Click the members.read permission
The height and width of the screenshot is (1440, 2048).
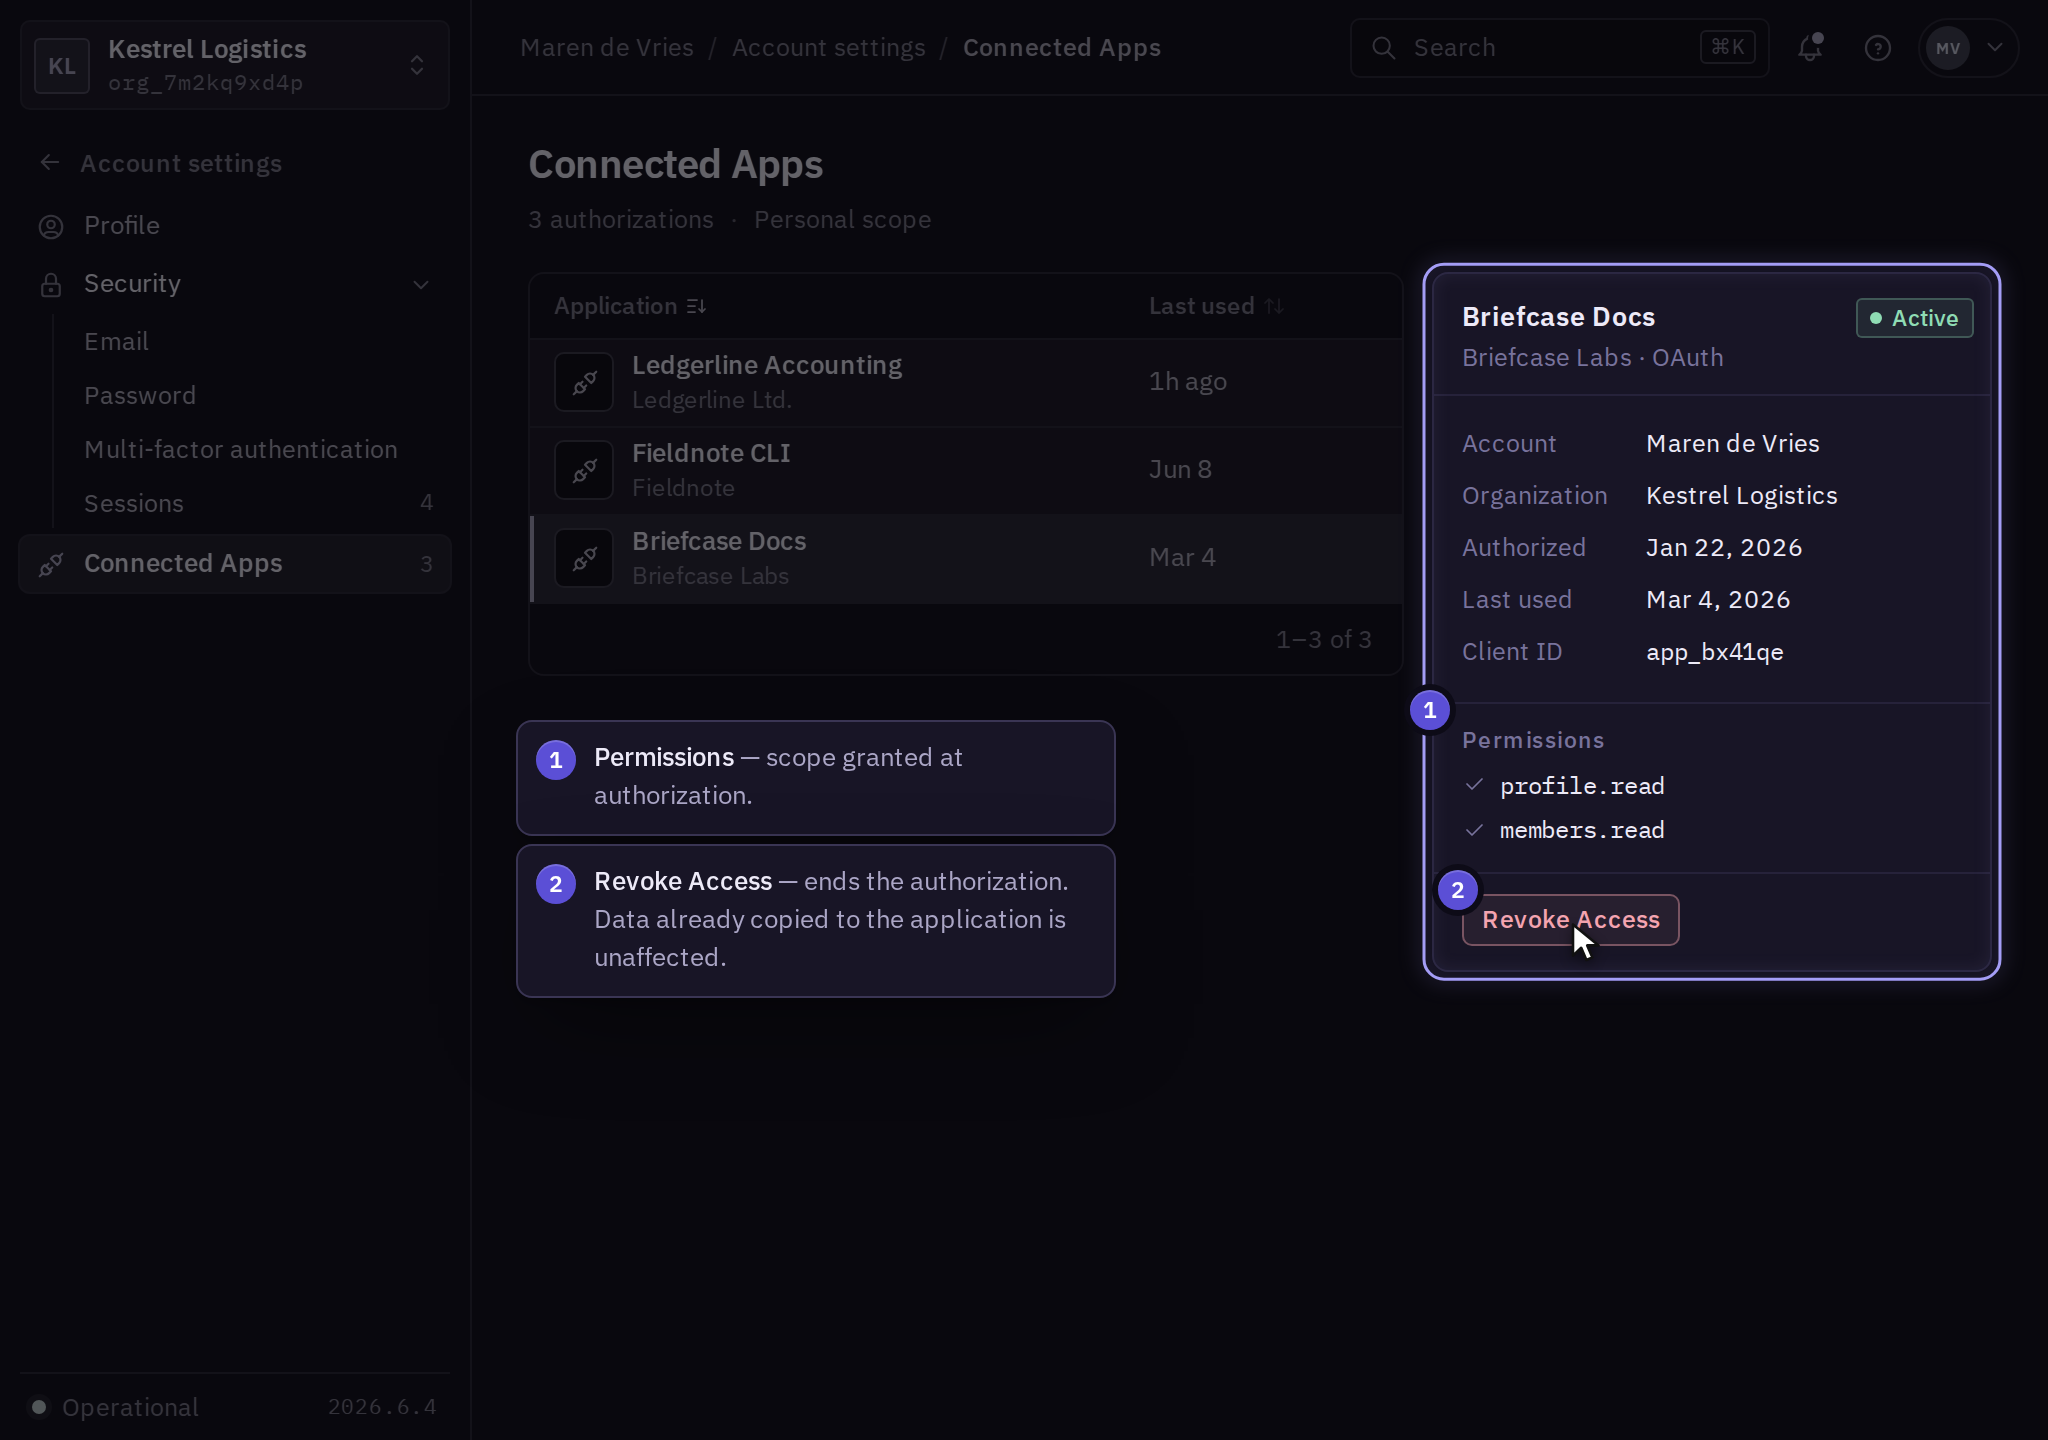pyautogui.click(x=1582, y=830)
